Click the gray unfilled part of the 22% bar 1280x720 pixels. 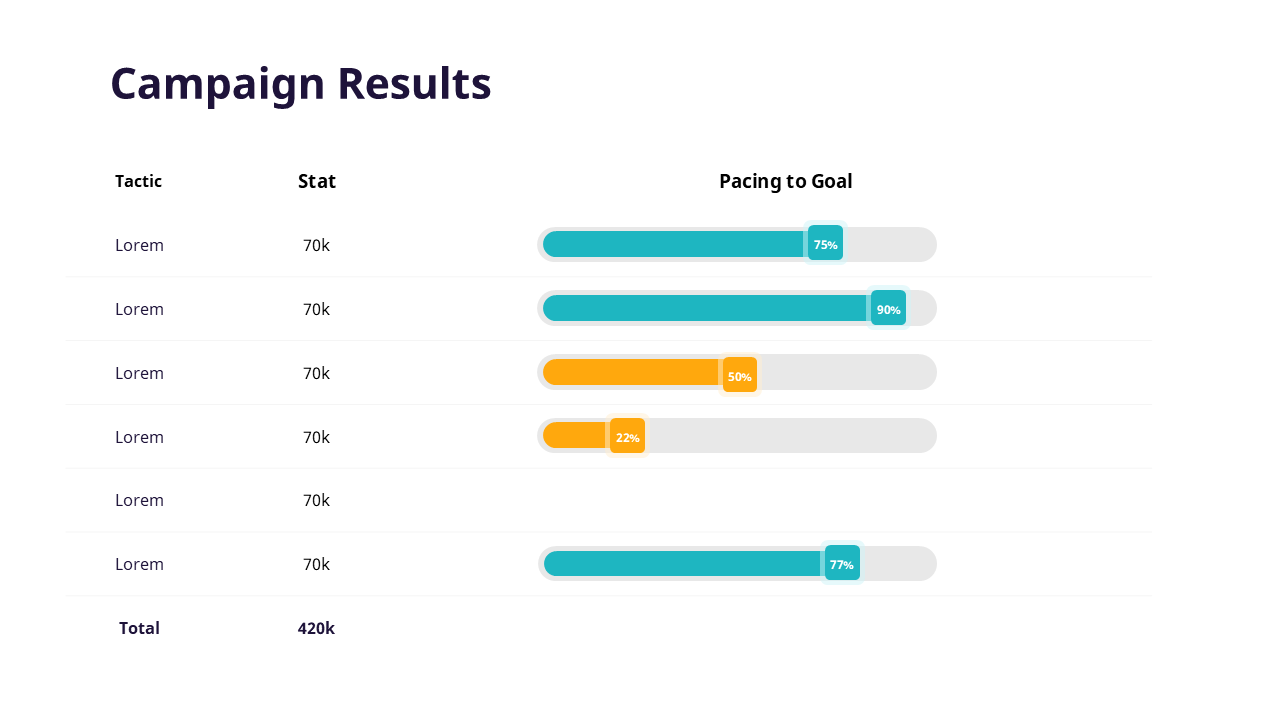(x=790, y=436)
